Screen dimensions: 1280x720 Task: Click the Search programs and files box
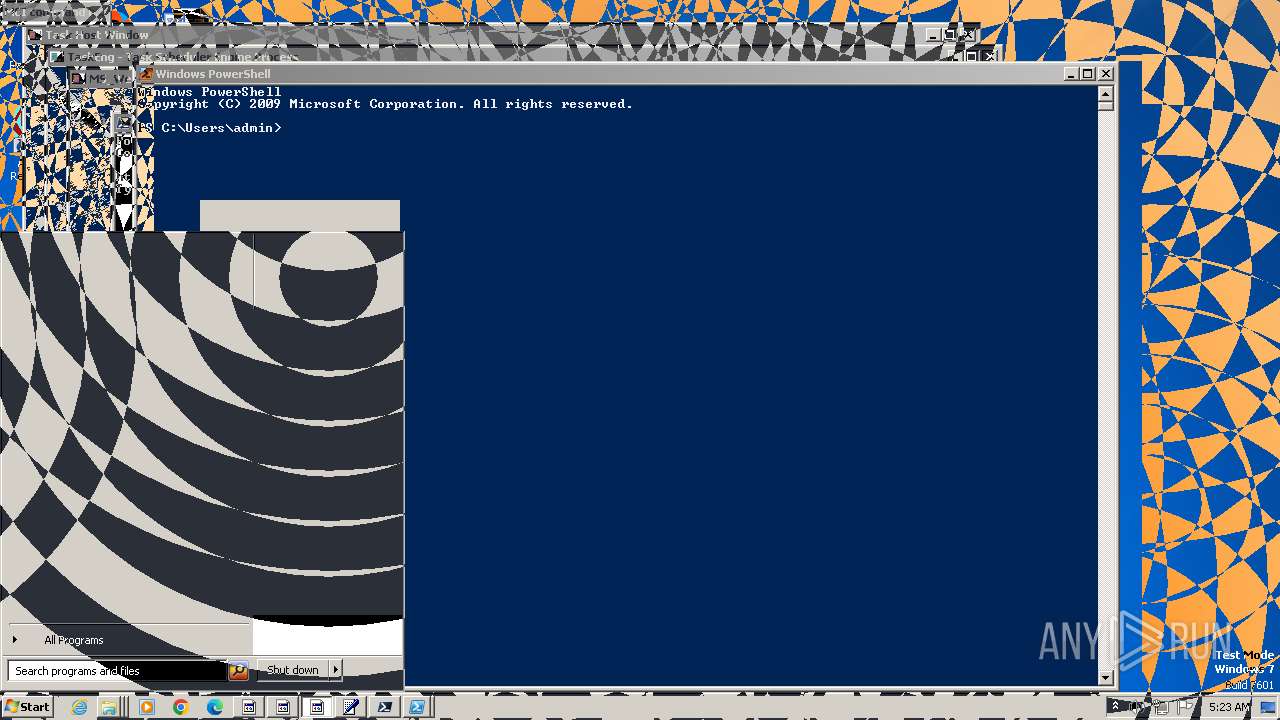tap(117, 671)
